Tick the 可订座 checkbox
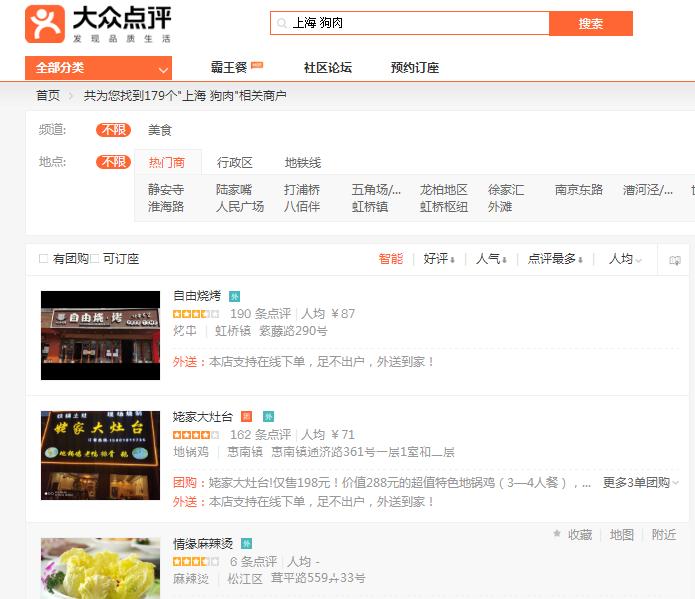Viewport: 695px width, 599px height. pyautogui.click(x=94, y=258)
